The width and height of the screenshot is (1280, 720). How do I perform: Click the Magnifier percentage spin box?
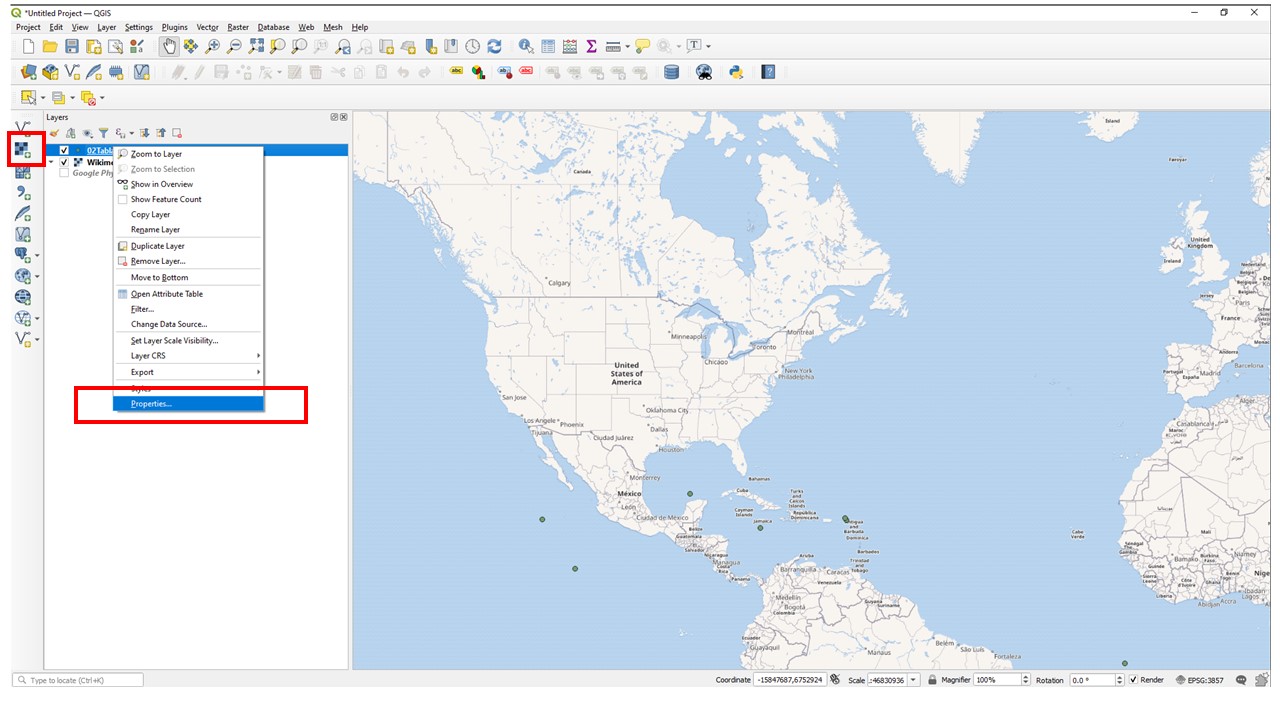[1002, 680]
